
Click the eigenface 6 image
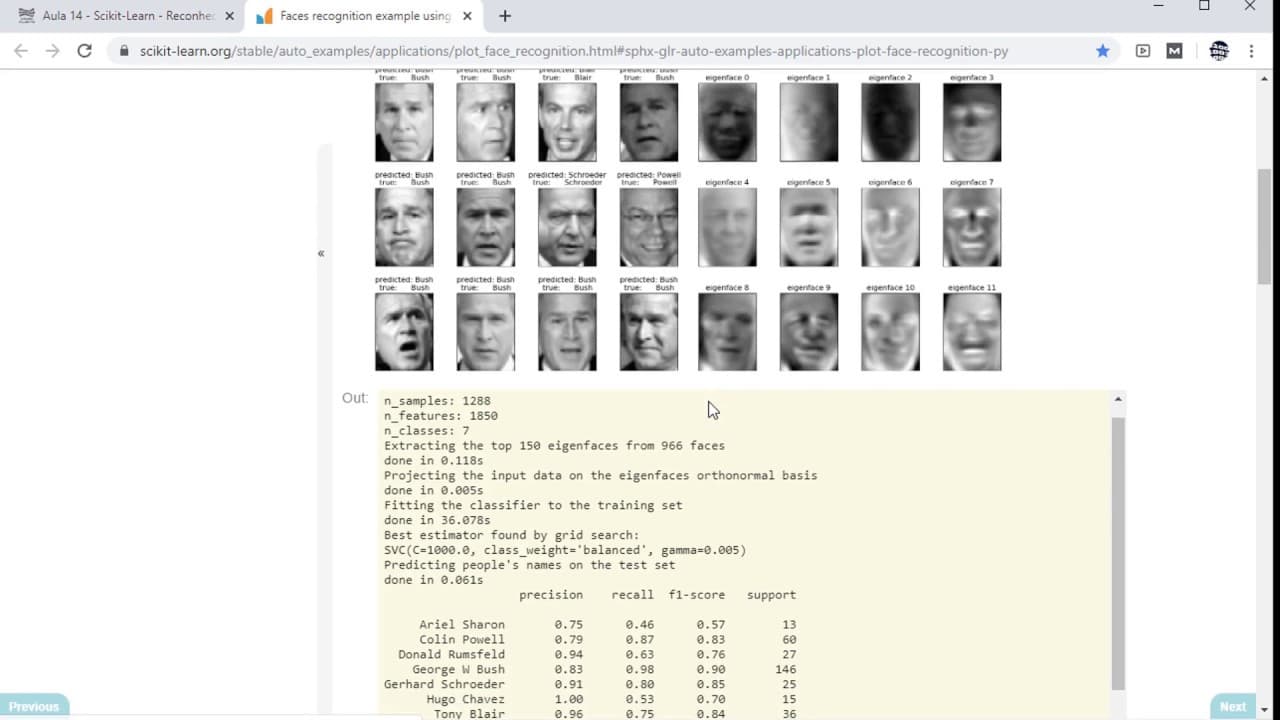(890, 227)
